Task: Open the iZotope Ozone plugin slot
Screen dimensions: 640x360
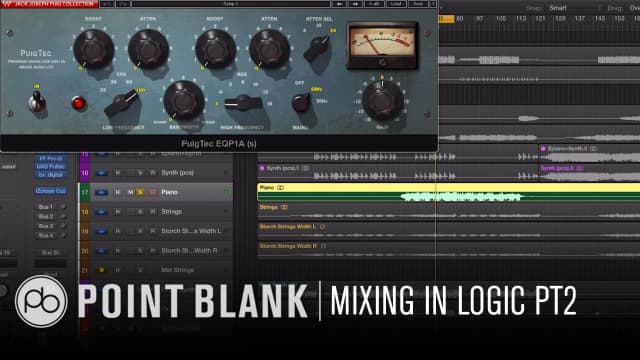Action: click(x=51, y=191)
